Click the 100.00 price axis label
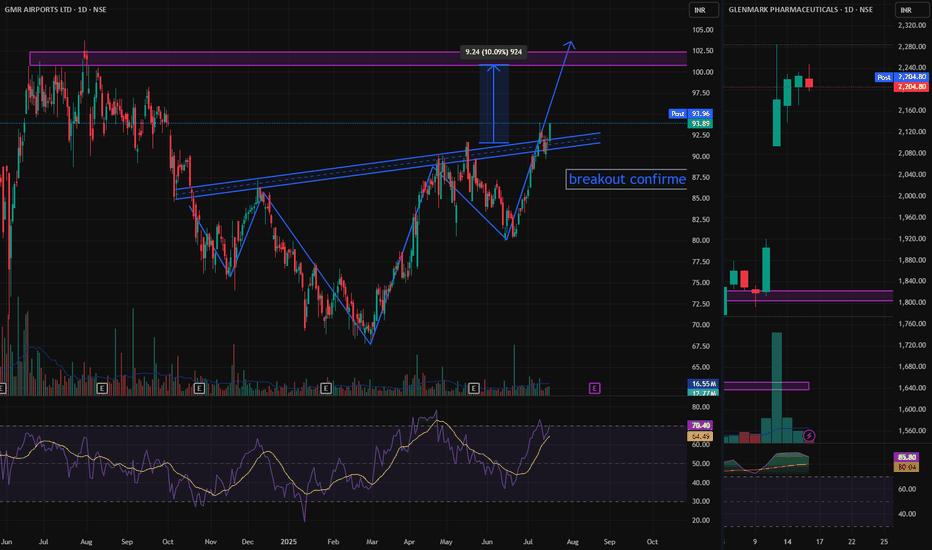 coord(703,72)
